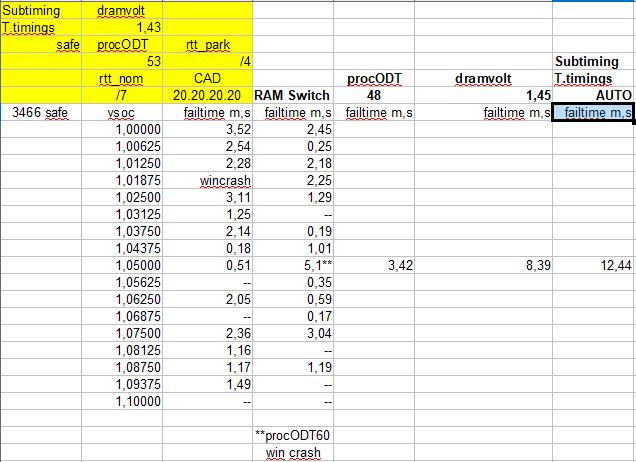Viewport: 636px width, 462px height.
Task: Select the win crash footnote cell
Action: 293,453
